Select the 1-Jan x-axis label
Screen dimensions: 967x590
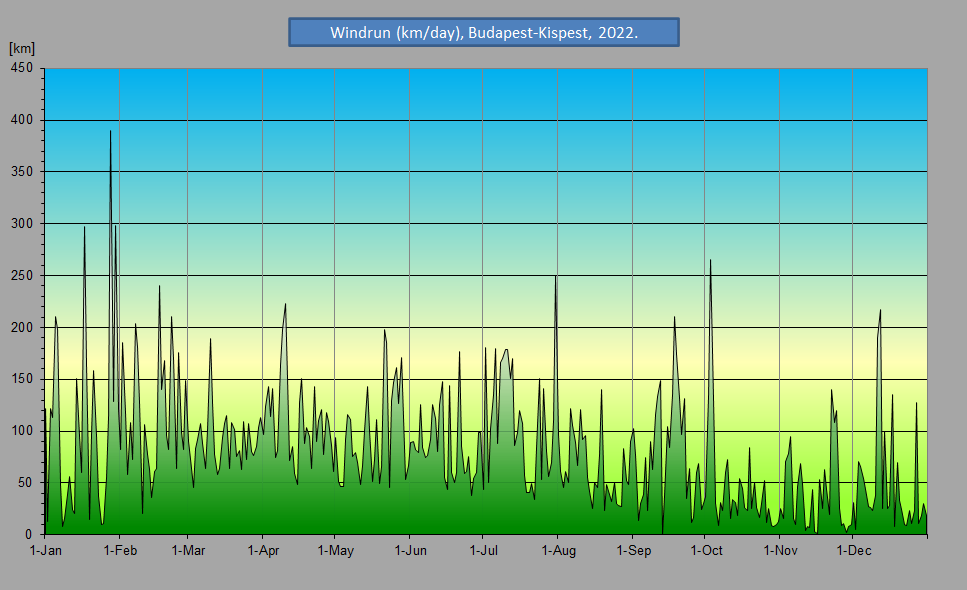click(46, 550)
